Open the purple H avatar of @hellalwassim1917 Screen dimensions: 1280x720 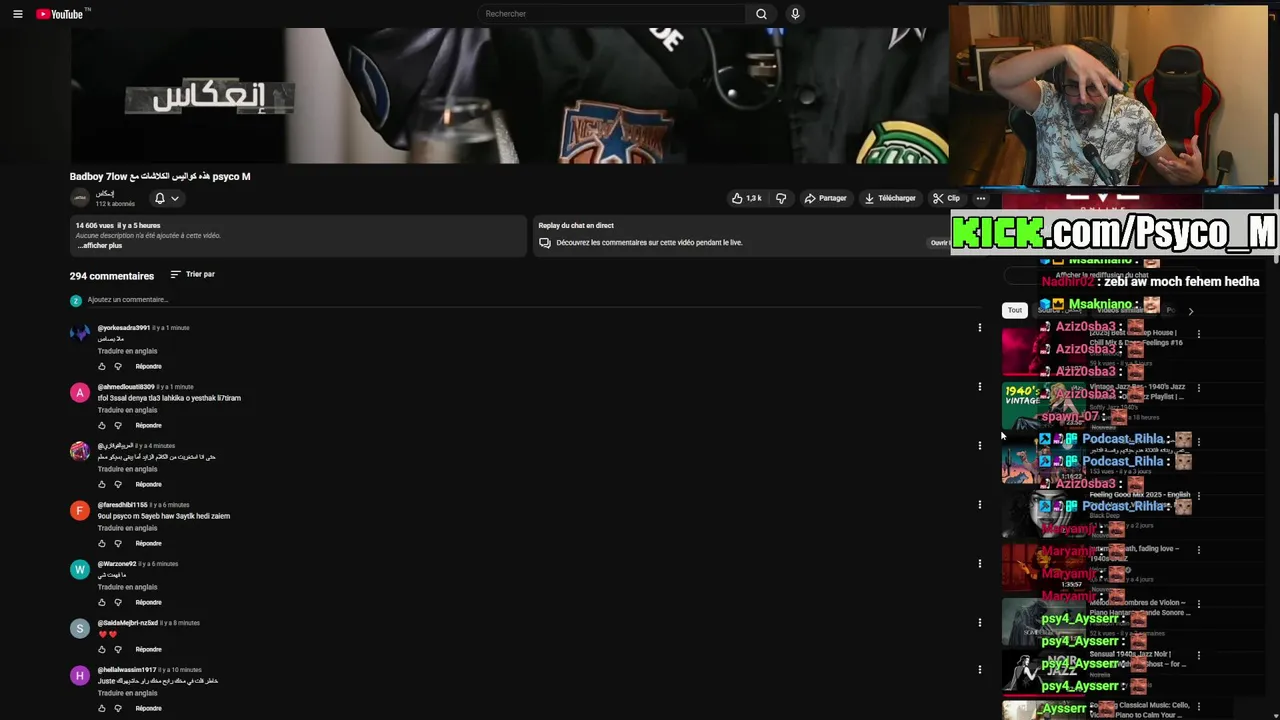[80, 675]
